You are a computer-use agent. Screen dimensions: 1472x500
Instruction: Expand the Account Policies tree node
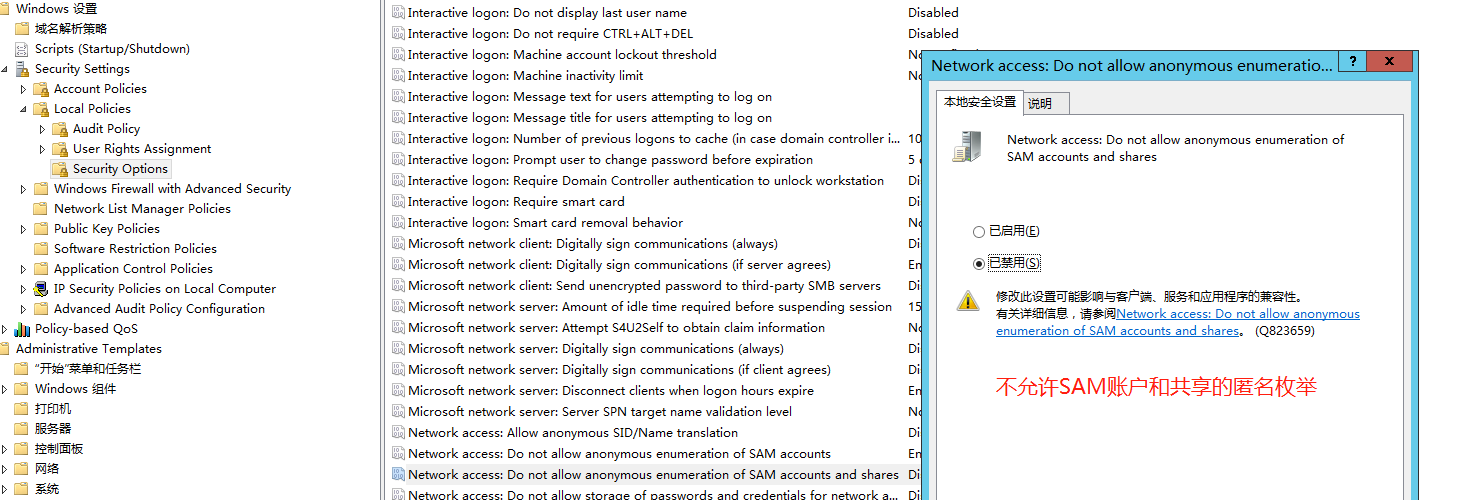[24, 89]
